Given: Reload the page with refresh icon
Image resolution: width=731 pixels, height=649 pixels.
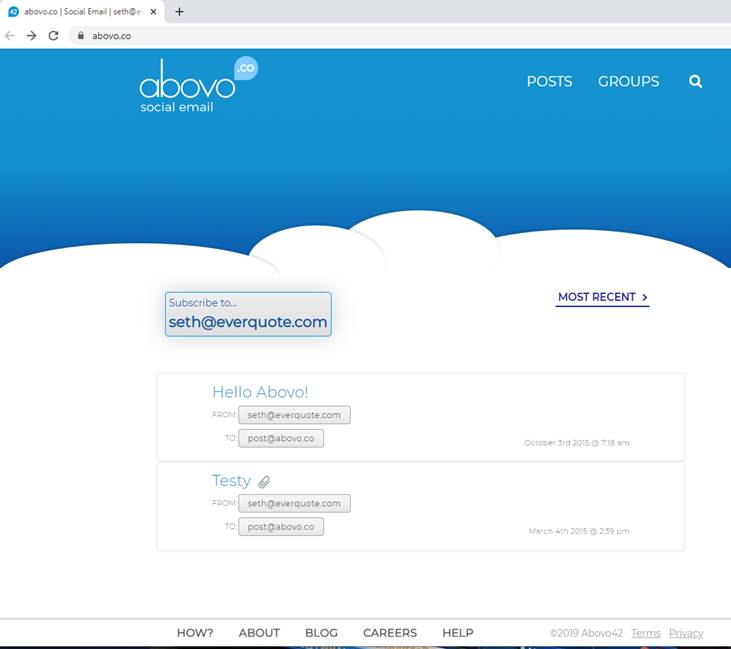Looking at the screenshot, I should [54, 35].
